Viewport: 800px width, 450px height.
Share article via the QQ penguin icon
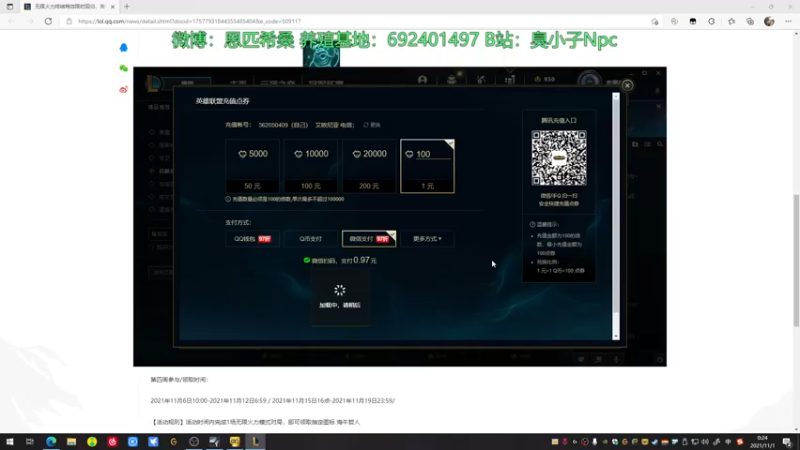pyautogui.click(x=123, y=47)
